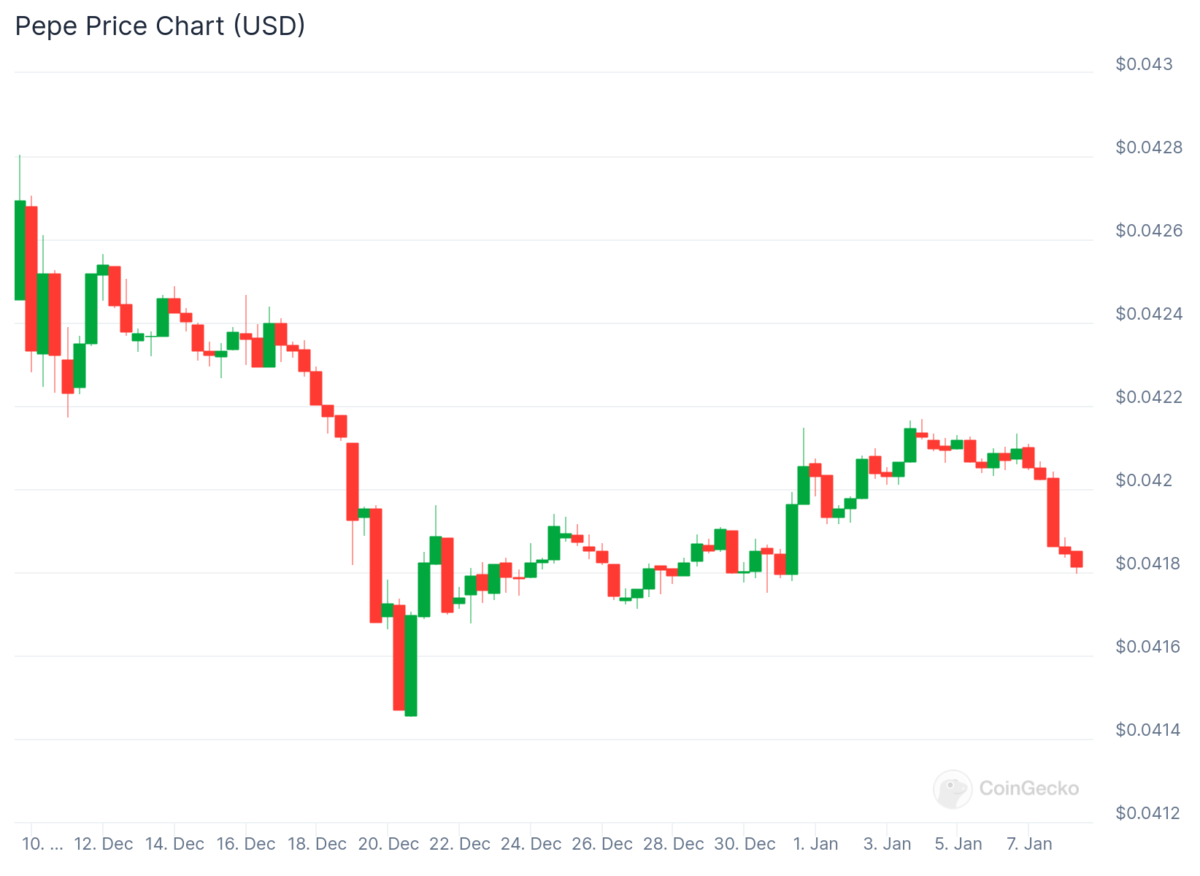Select the 1. Jan date label
The height and width of the screenshot is (876, 1200).
click(815, 844)
